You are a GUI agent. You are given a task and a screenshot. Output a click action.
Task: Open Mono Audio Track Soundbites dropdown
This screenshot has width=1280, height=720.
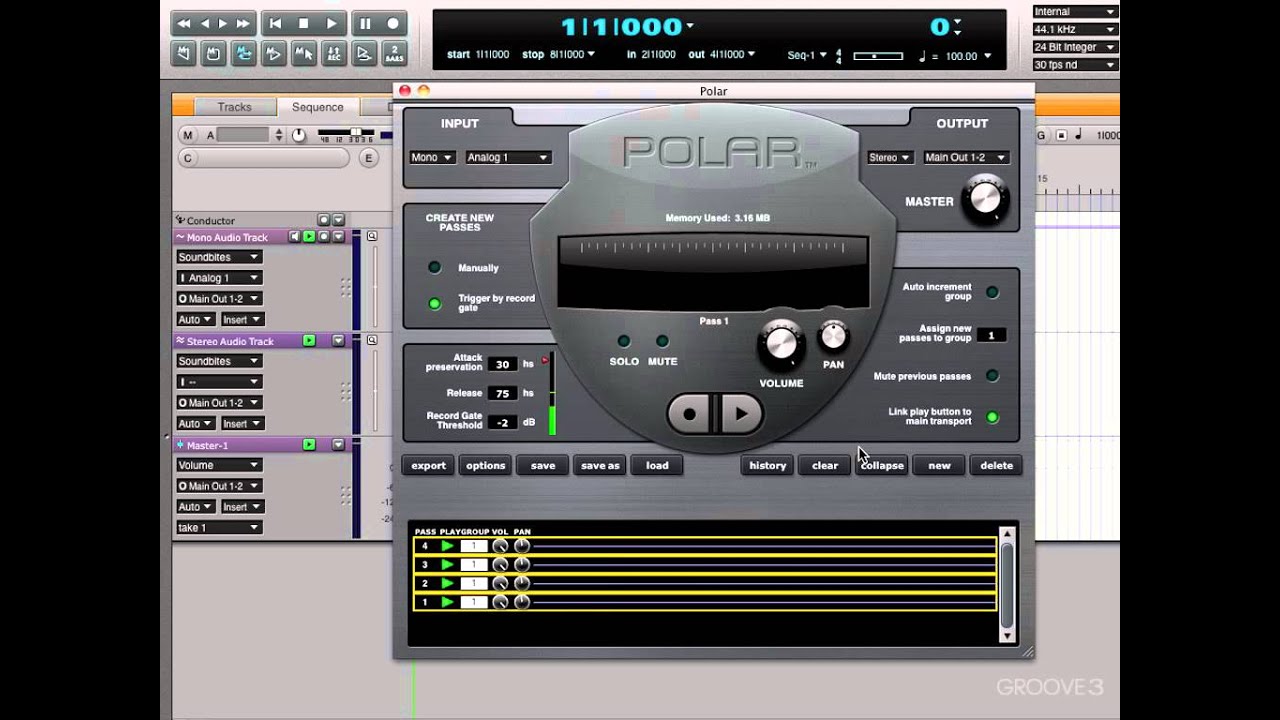pos(219,257)
